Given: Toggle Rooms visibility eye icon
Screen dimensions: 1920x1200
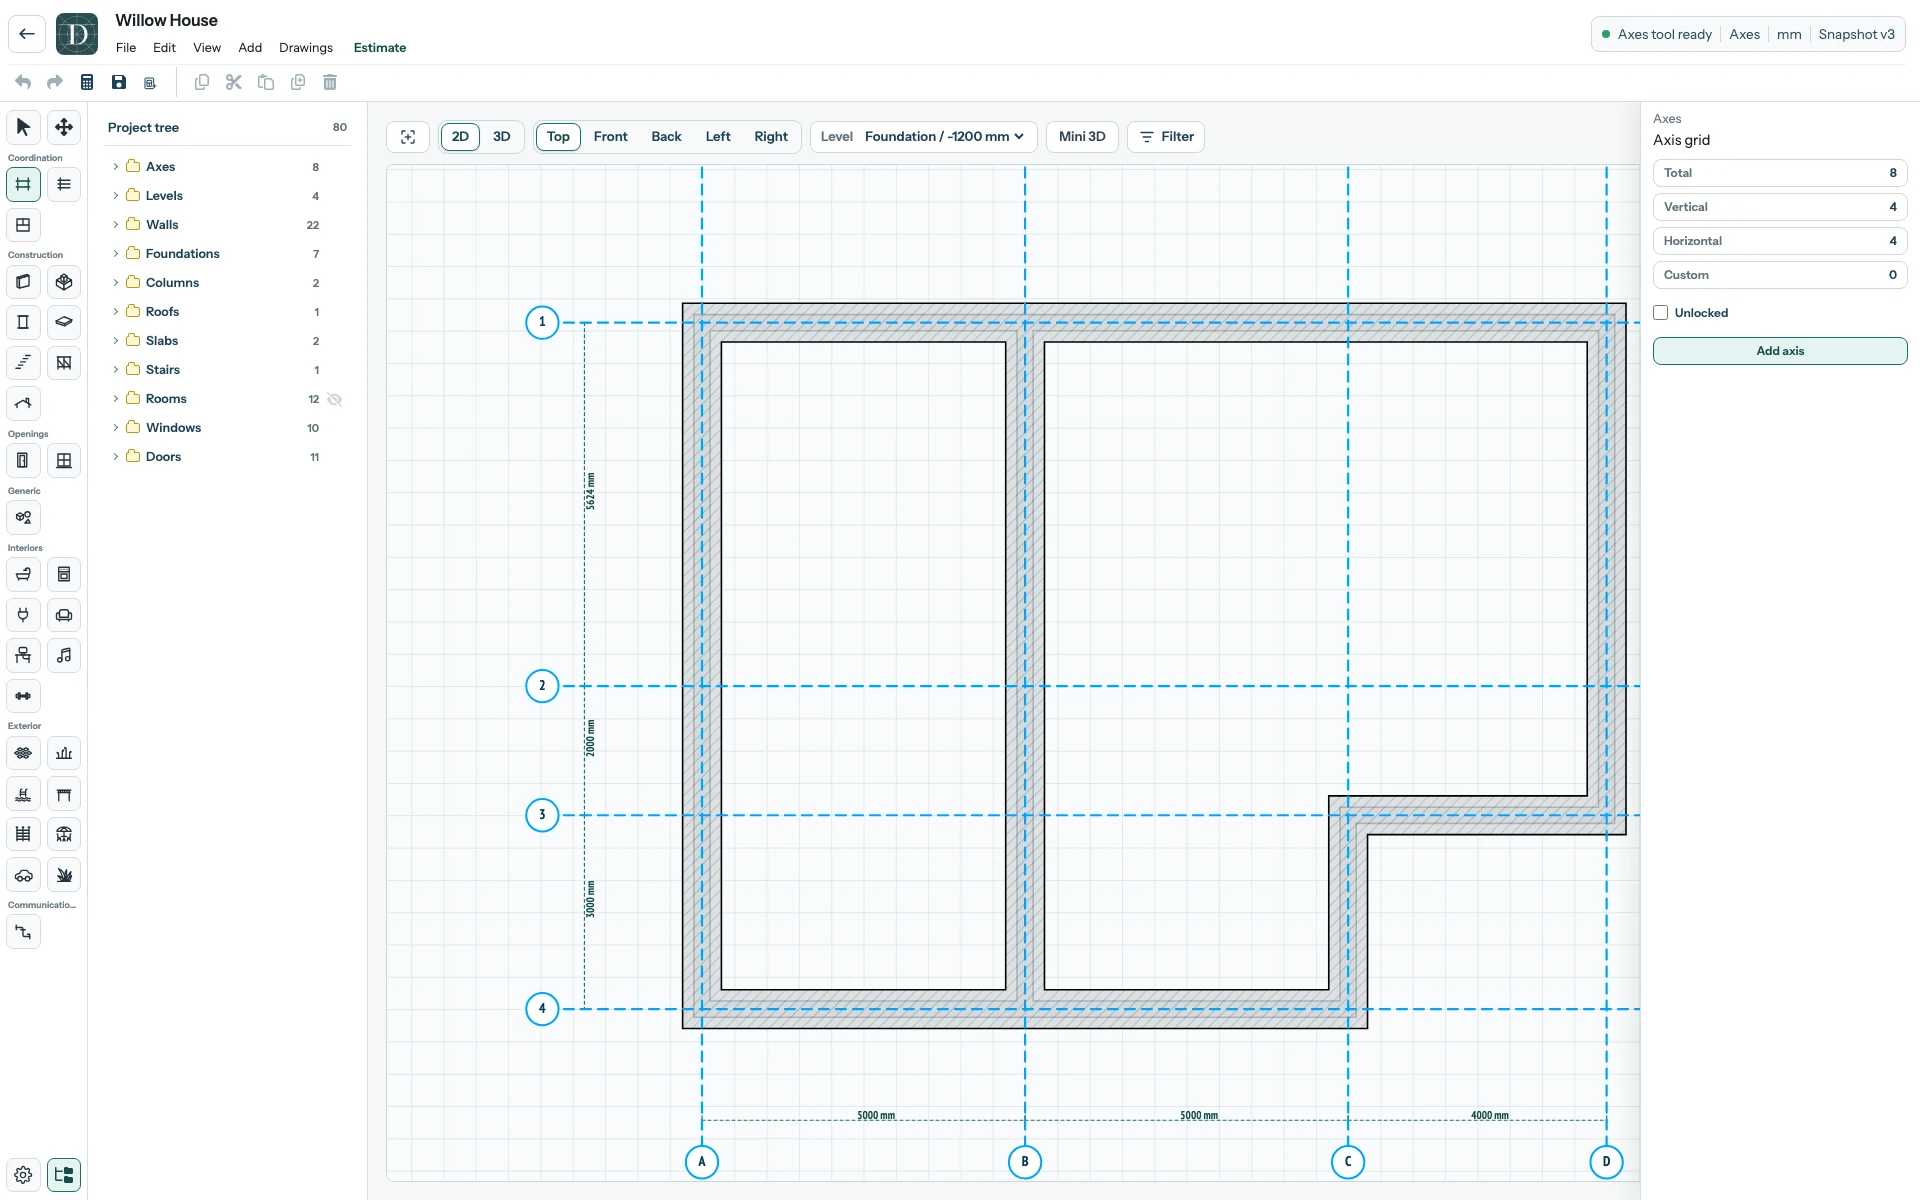Looking at the screenshot, I should pos(335,399).
